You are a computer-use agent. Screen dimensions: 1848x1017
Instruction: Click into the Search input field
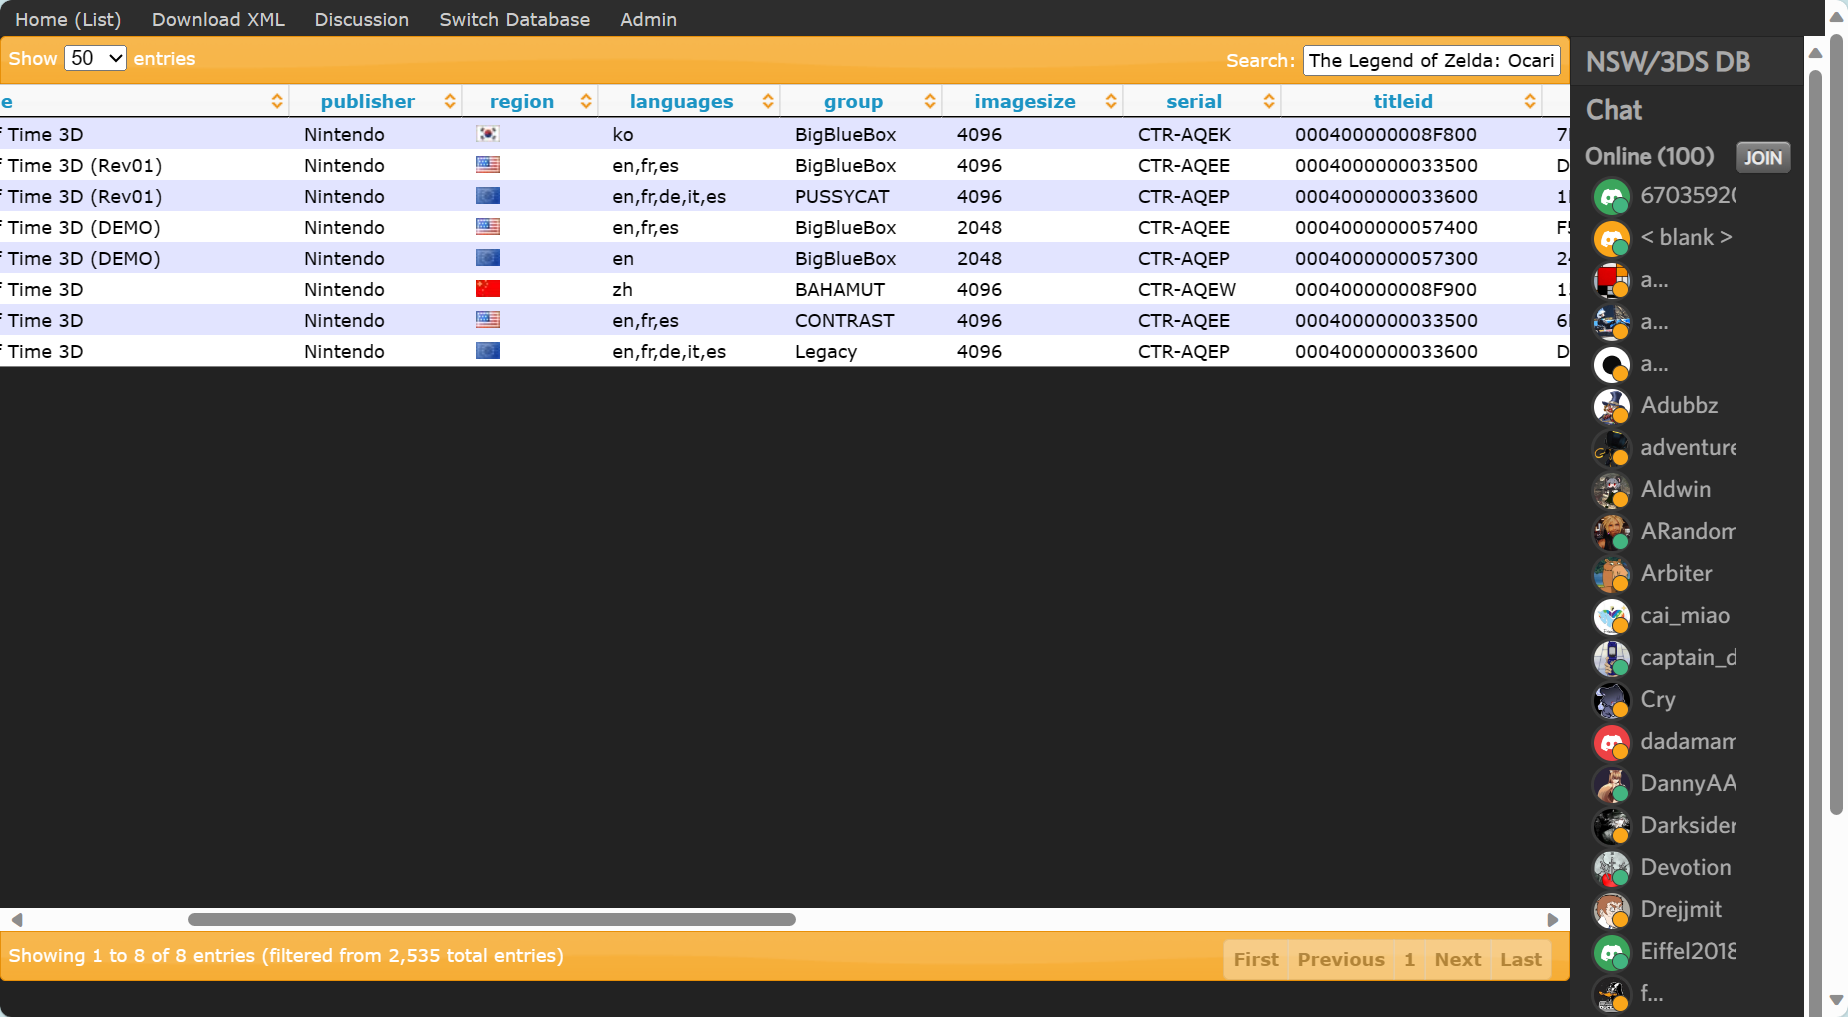1432,60
